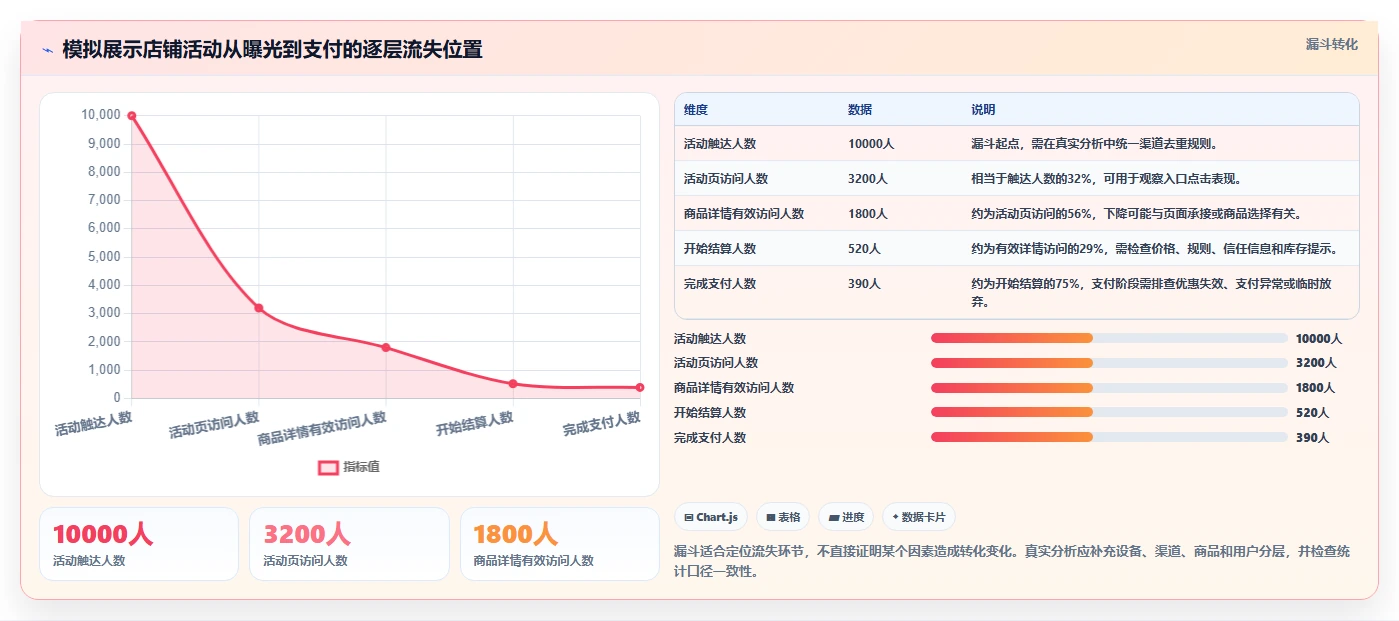
Task: Click the chart data point for 活动触达人数
Action: pos(132,116)
